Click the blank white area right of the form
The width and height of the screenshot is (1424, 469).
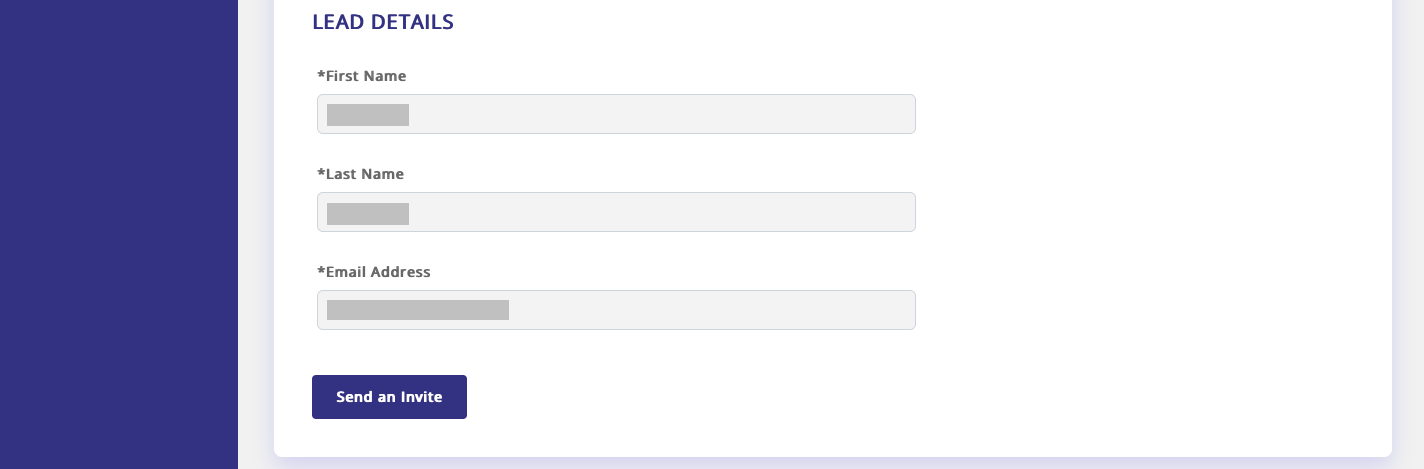coord(1150,220)
